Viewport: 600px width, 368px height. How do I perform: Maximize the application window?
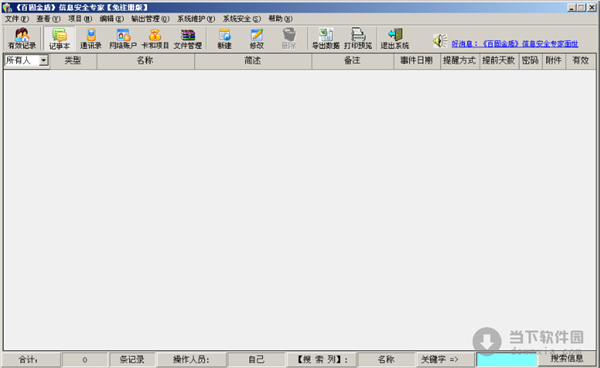coord(581,7)
